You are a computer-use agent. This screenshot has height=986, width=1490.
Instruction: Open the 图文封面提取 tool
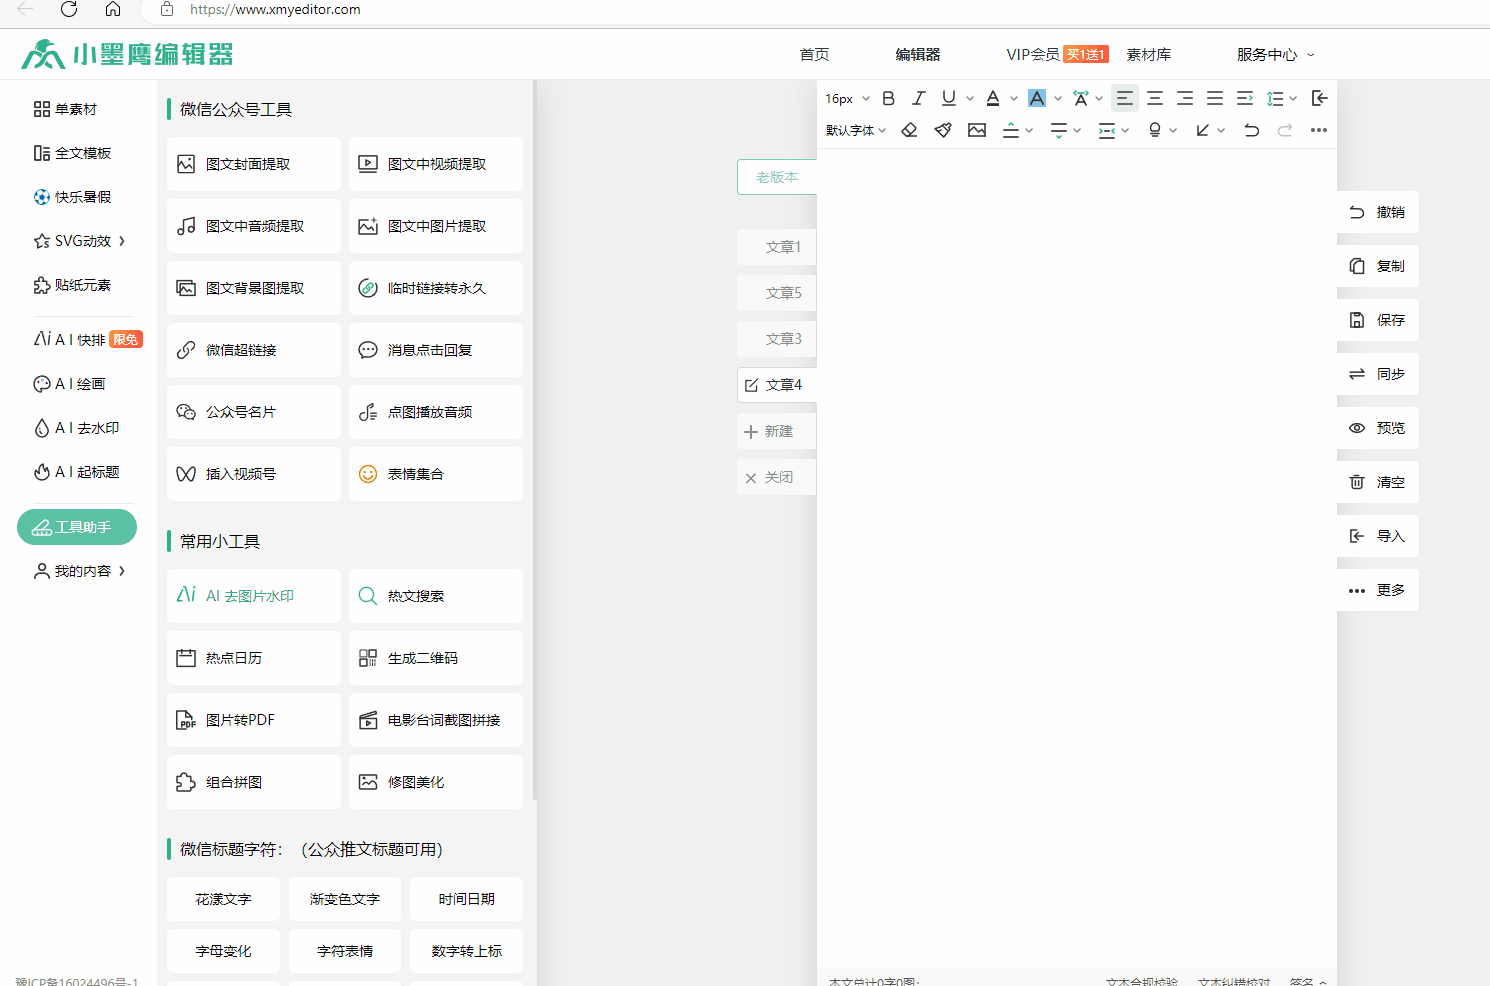point(254,164)
